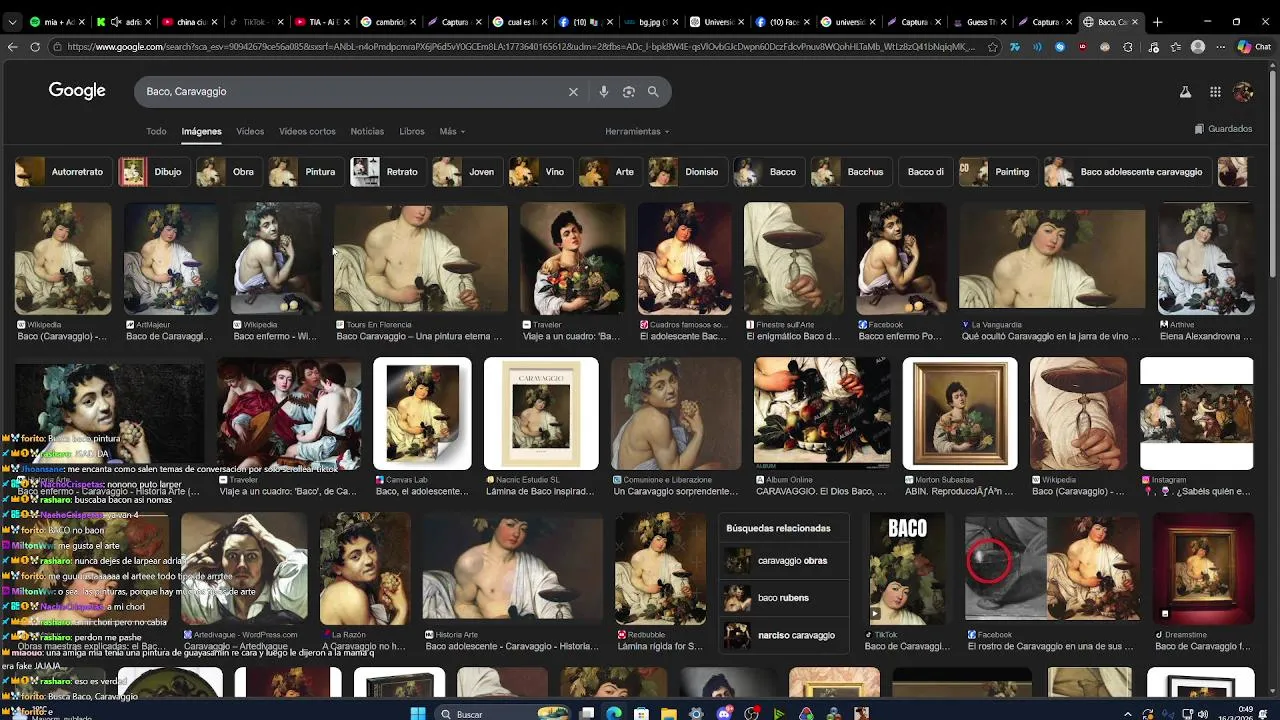Viewport: 1280px width, 720px height.
Task: Switch to the Noticias tab
Action: 367,131
